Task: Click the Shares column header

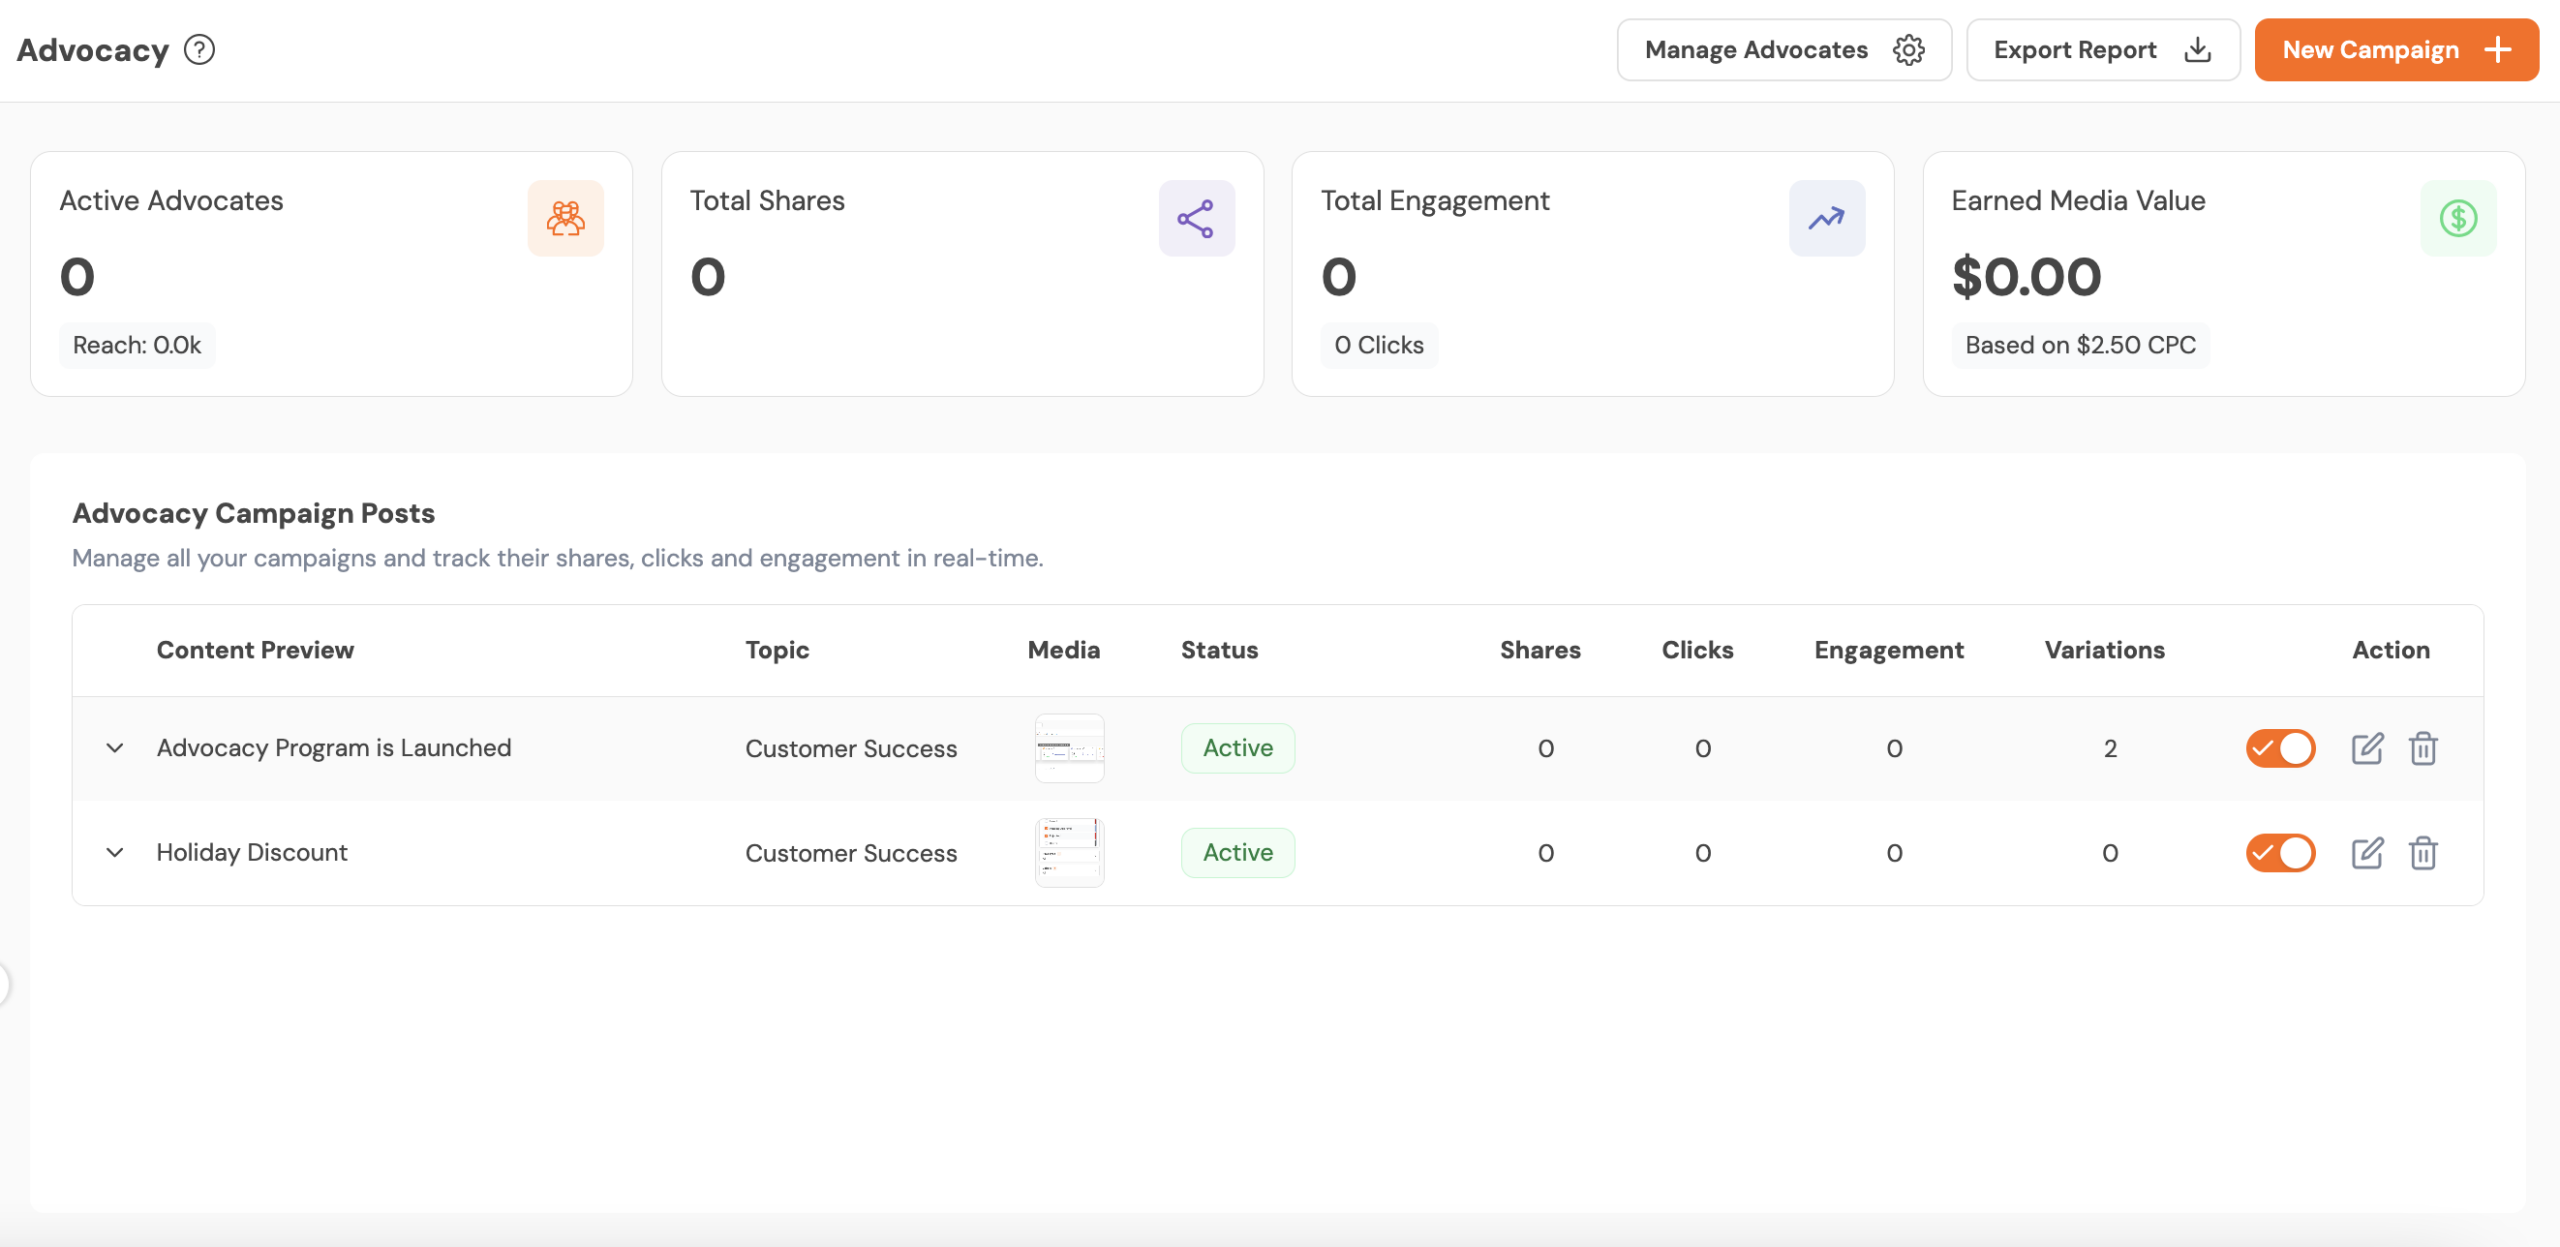Action: (1540, 650)
